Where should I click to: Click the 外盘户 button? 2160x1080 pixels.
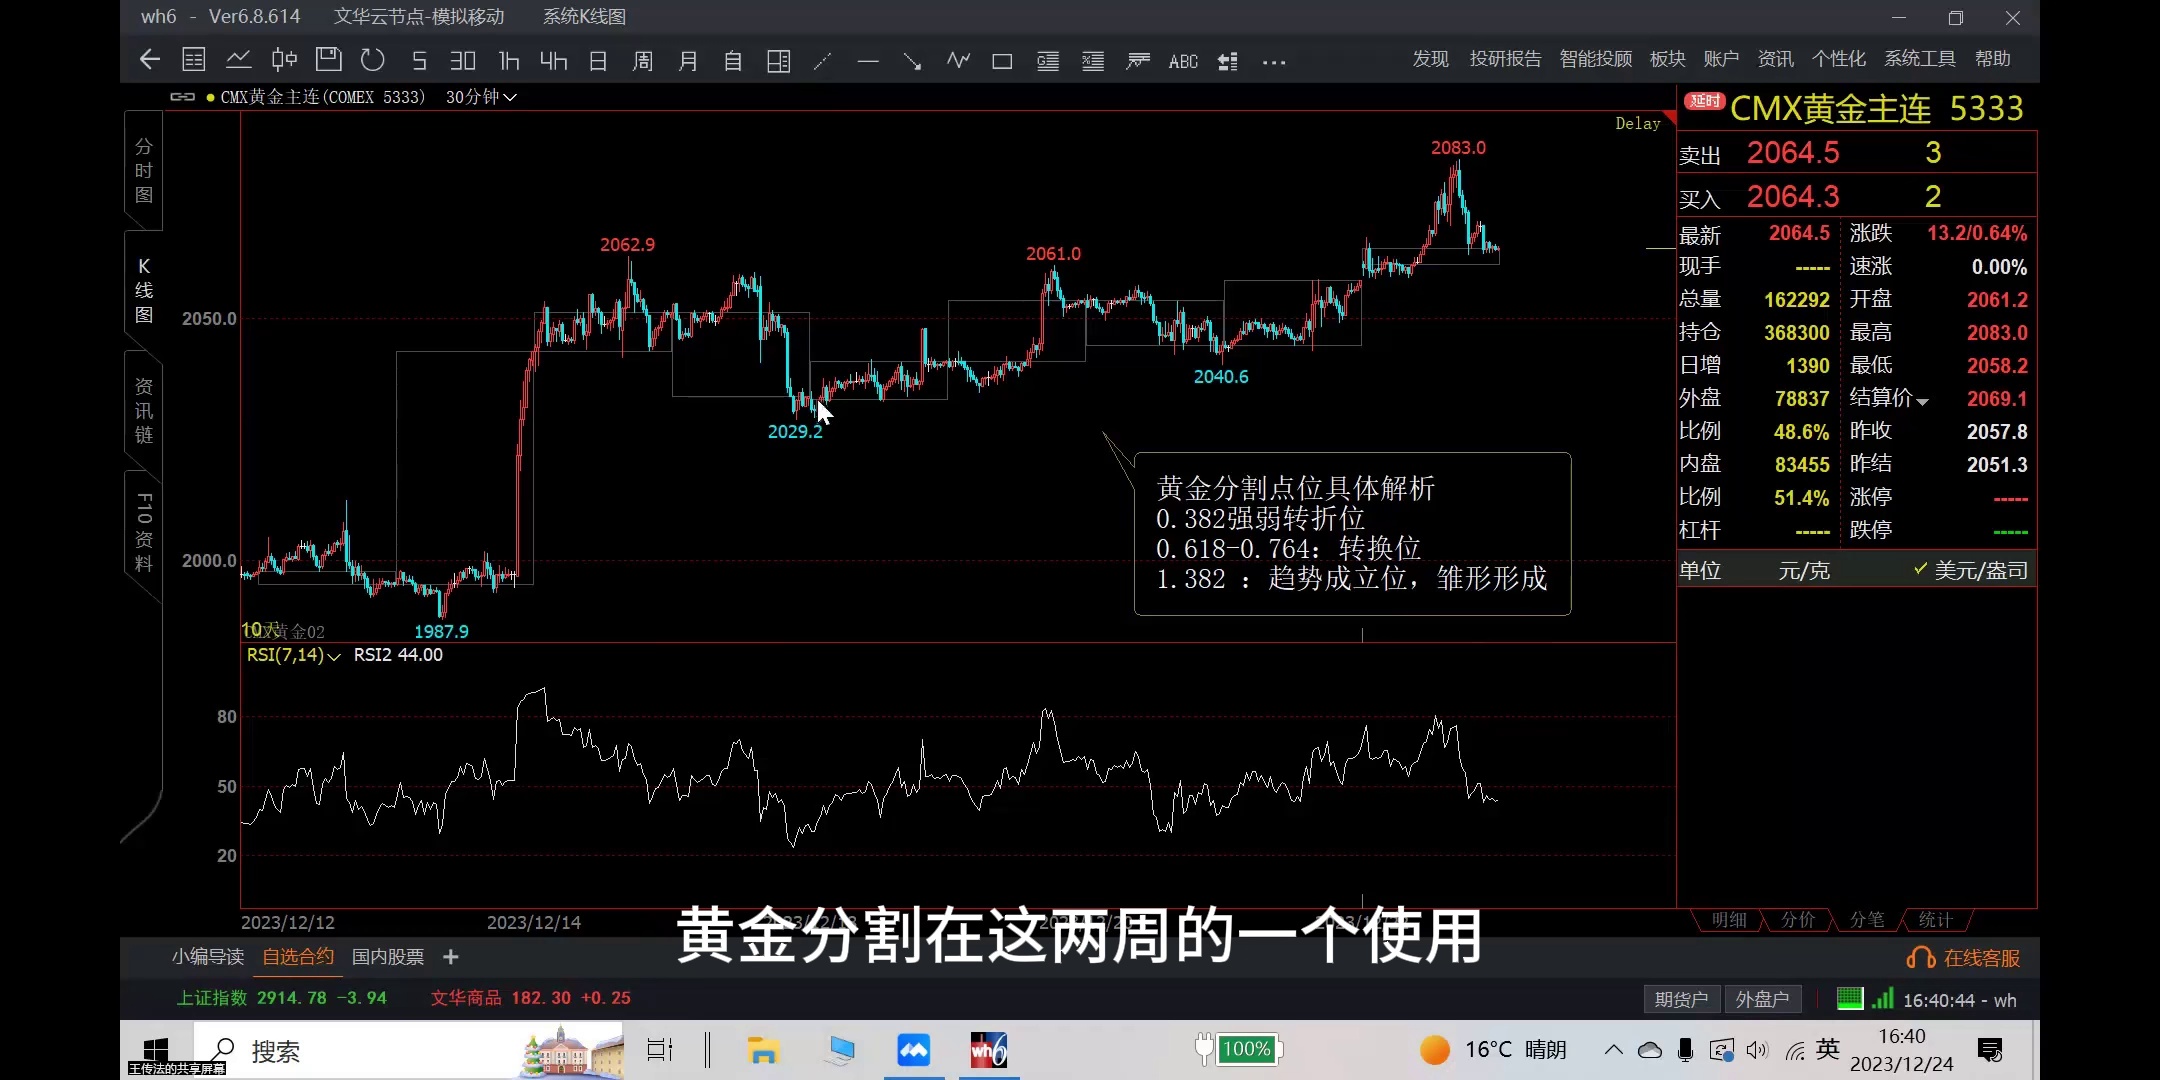point(1762,999)
